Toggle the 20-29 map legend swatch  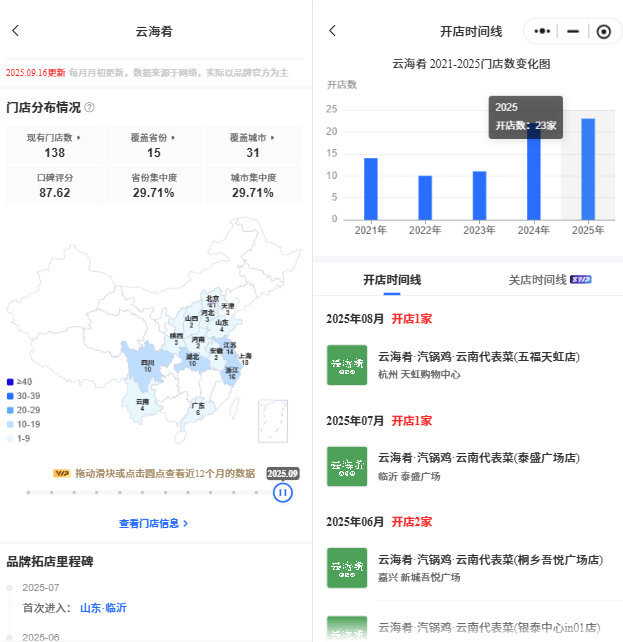[x=10, y=410]
